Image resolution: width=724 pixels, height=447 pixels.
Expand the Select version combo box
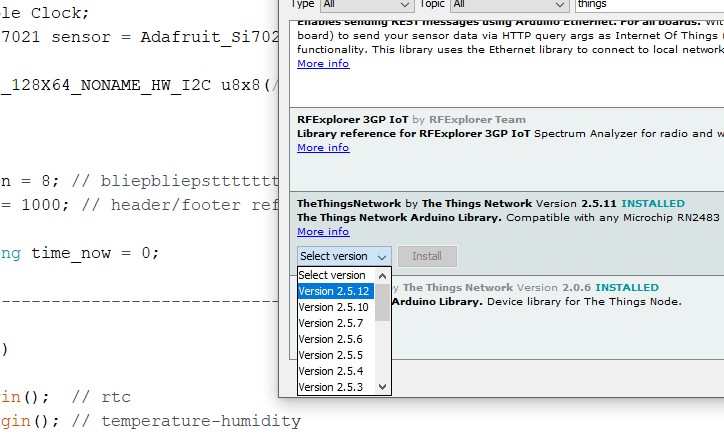345,256
